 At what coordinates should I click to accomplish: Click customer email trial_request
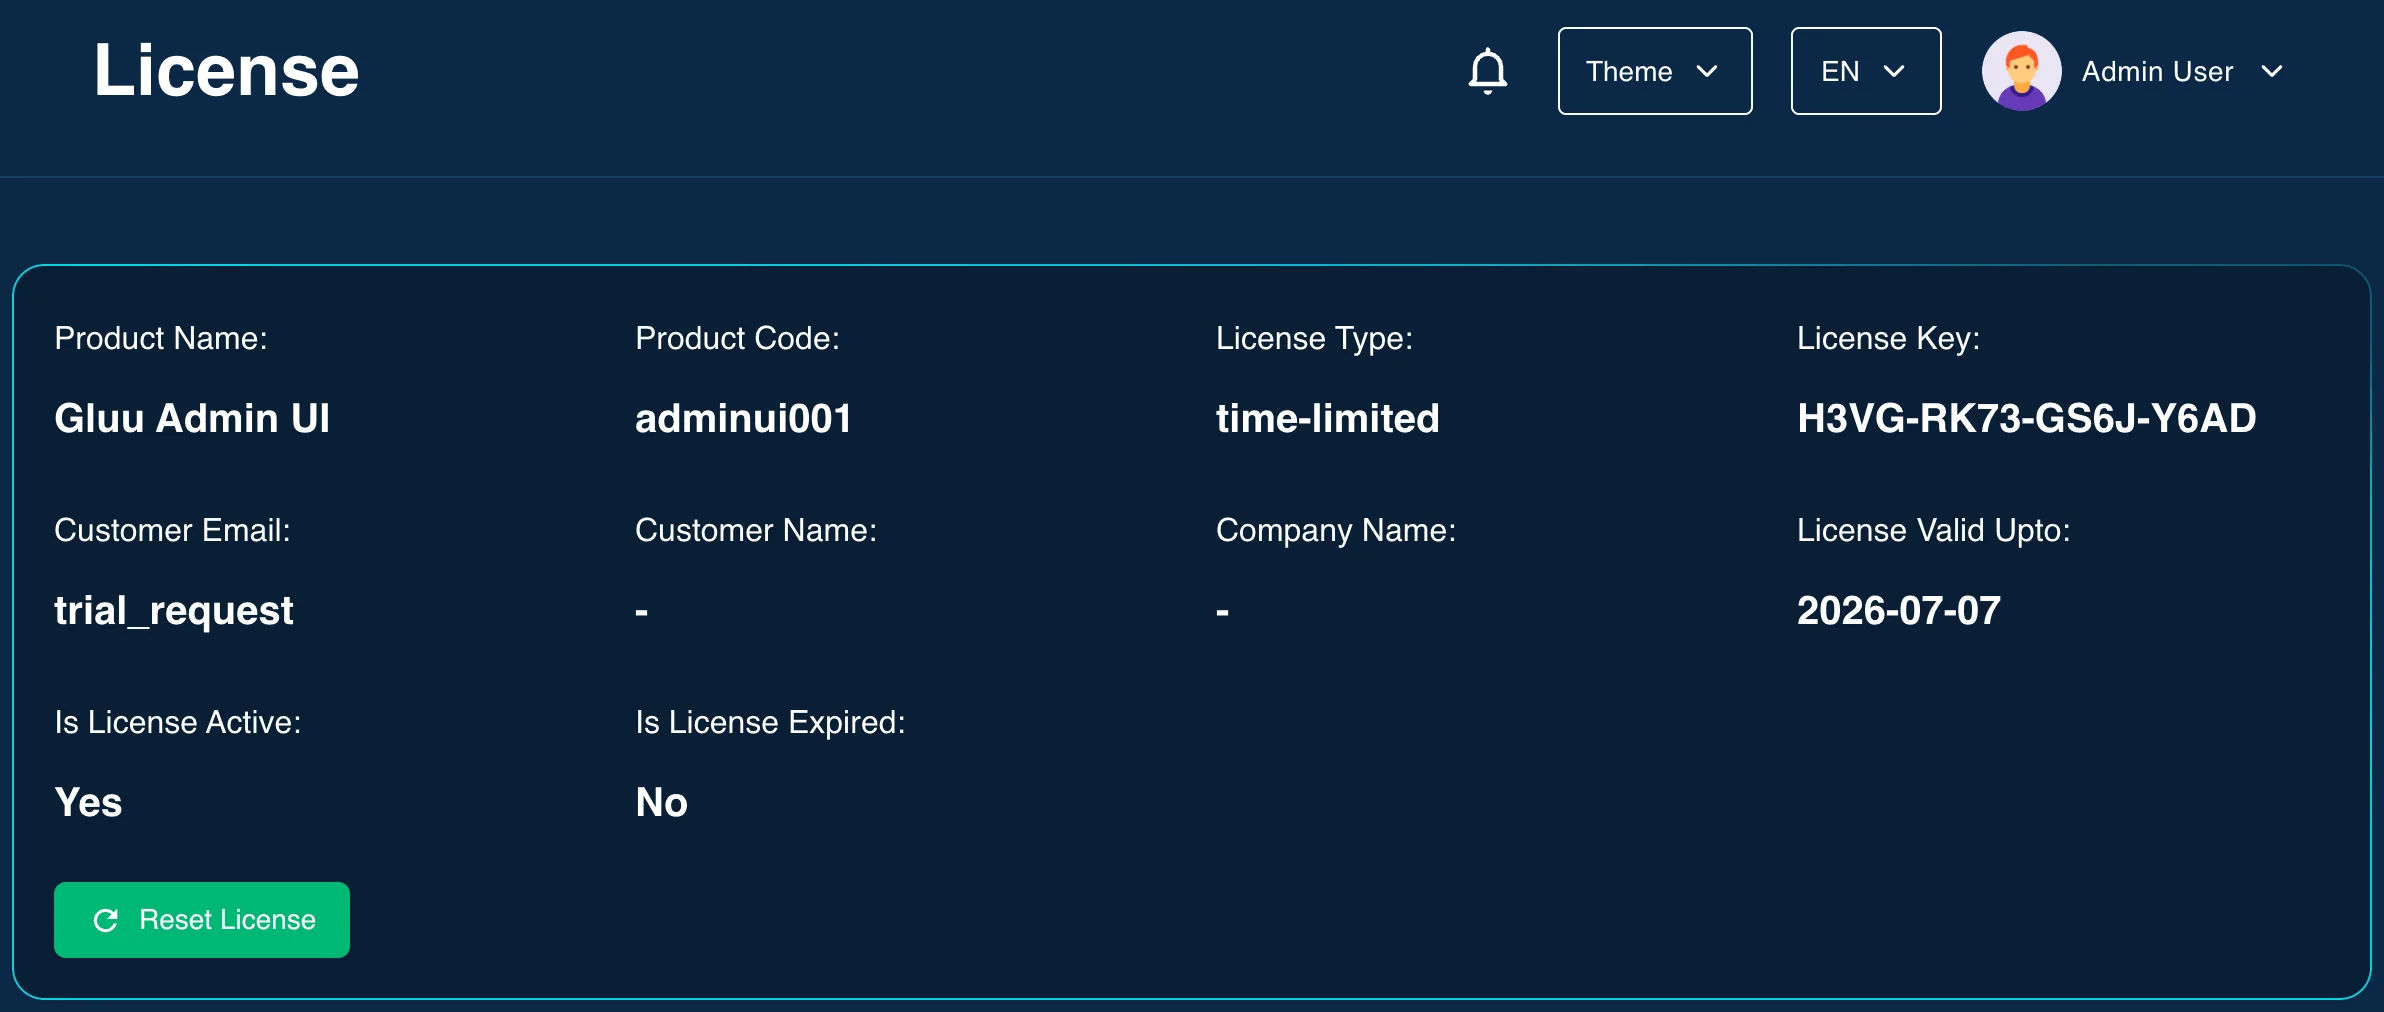174,611
